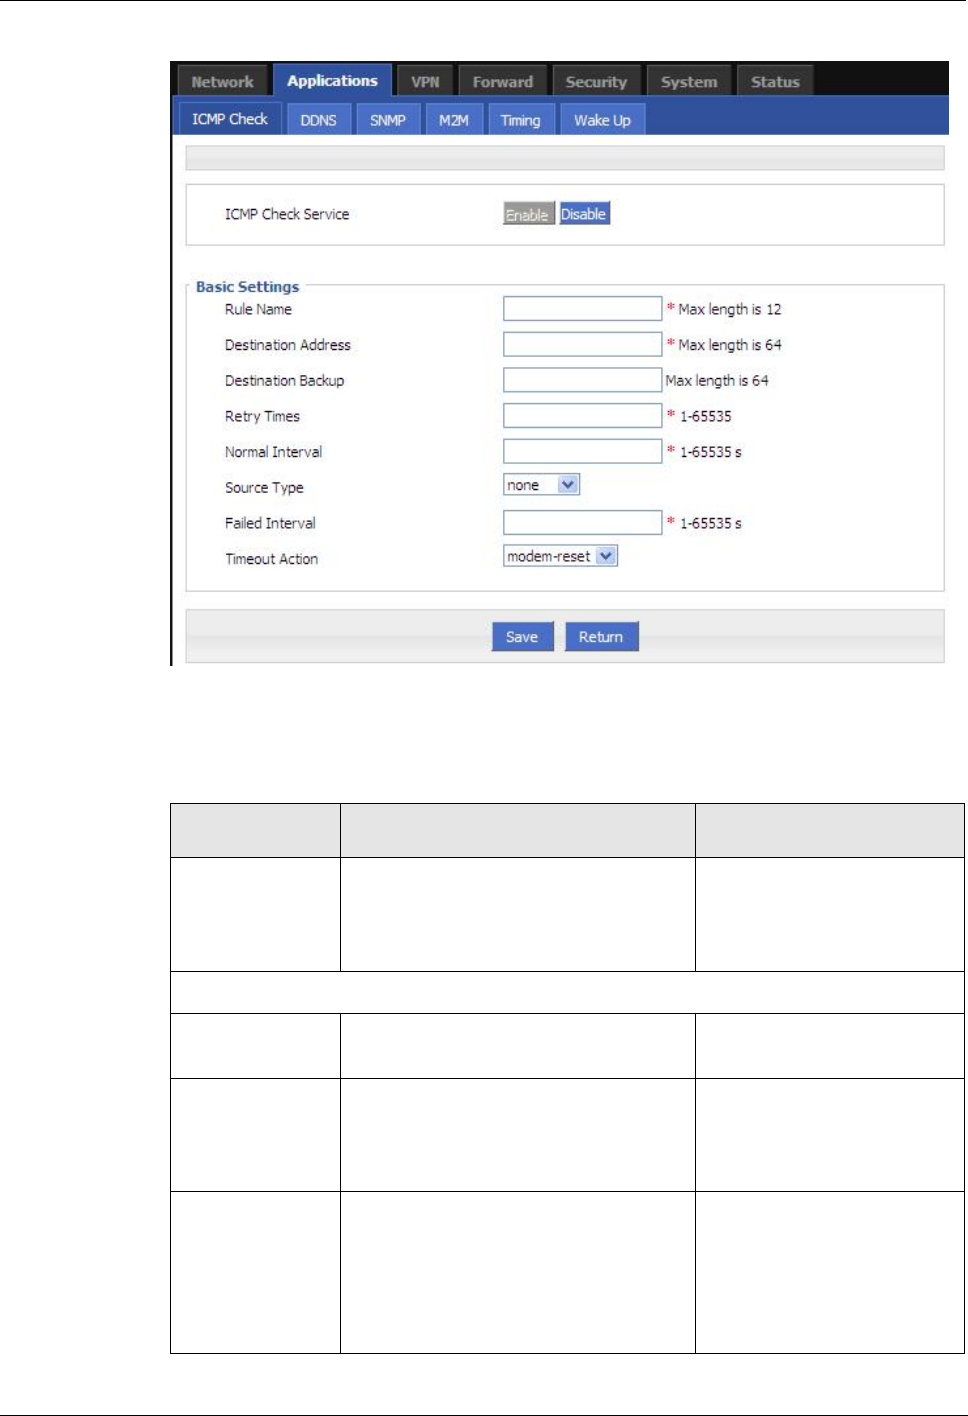The width and height of the screenshot is (968, 1416).
Task: Open the Timeout Action dropdown
Action: coord(560,556)
